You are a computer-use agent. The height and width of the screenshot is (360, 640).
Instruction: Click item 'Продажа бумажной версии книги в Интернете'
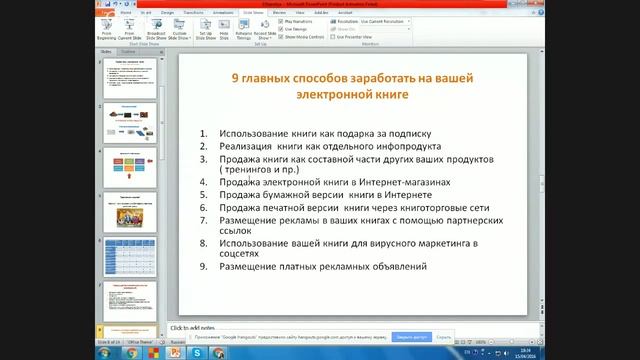click(326, 195)
